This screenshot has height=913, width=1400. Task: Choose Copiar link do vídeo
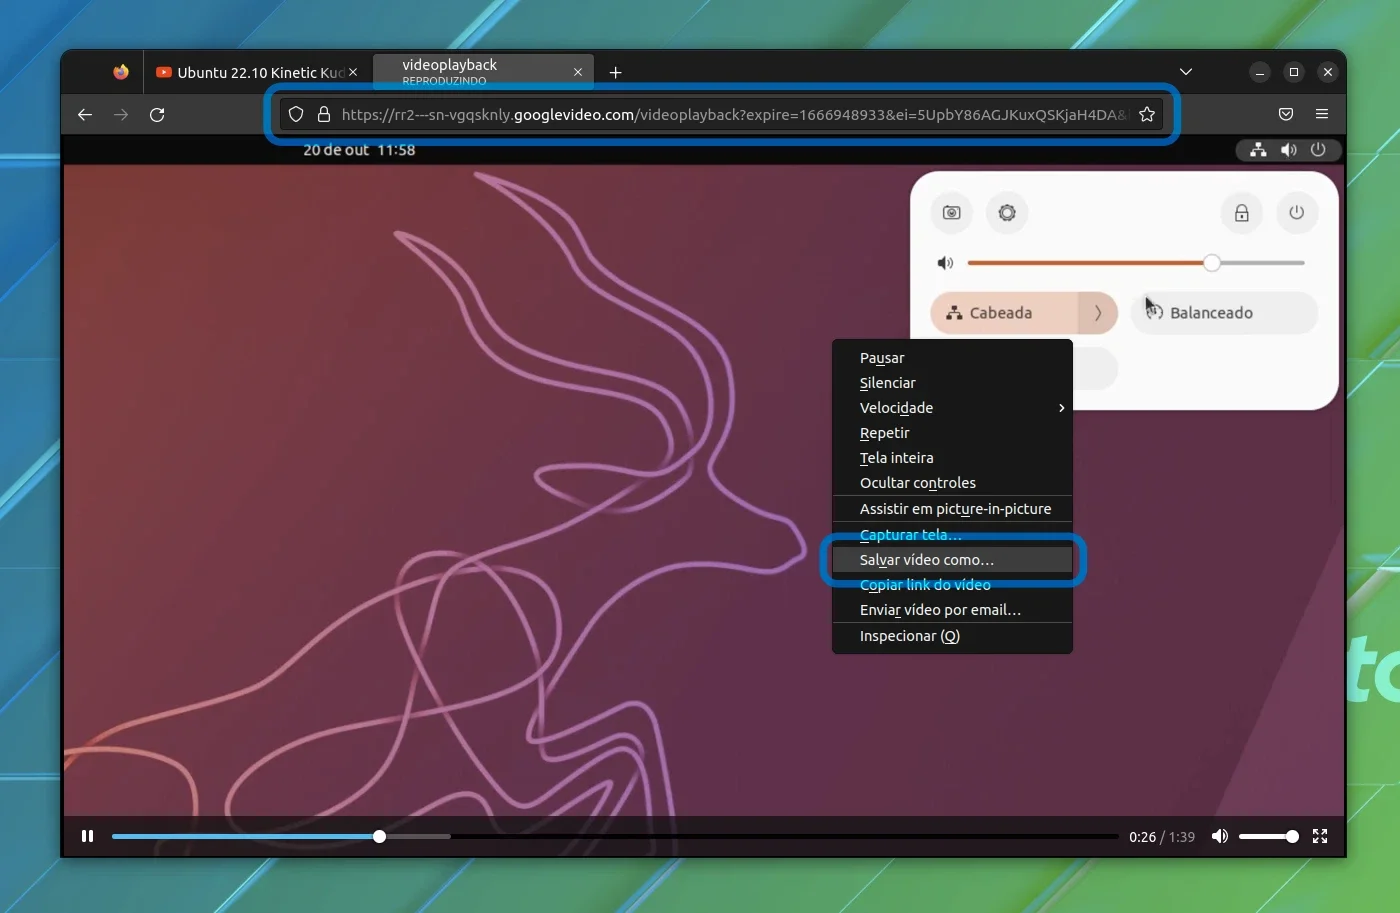952,585
